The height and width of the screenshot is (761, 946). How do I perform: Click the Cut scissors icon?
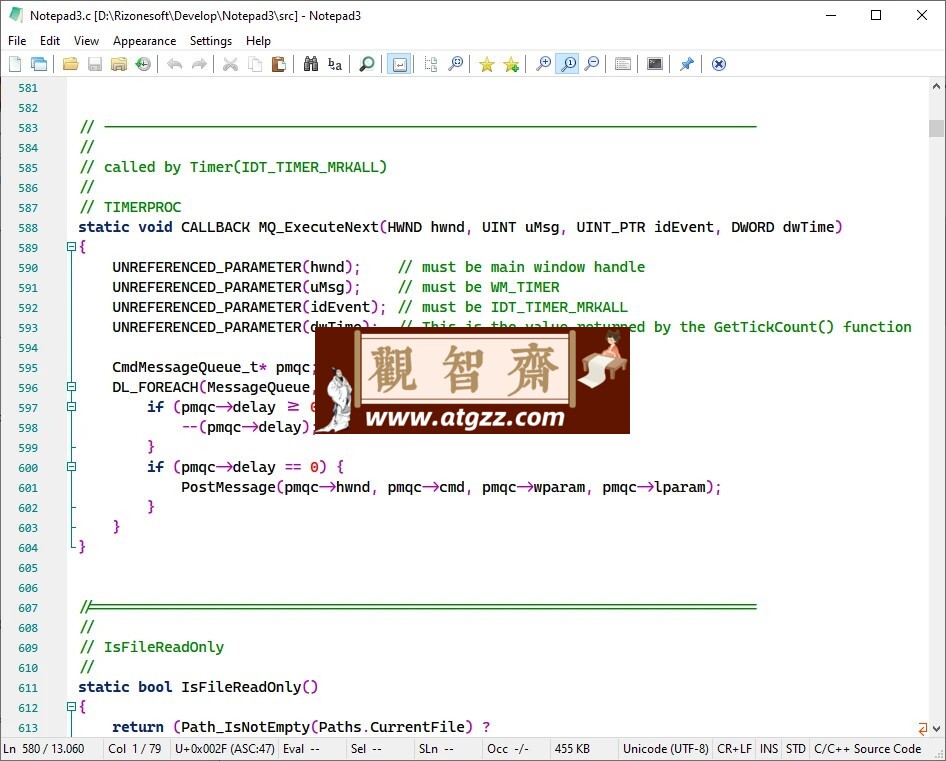coord(230,64)
